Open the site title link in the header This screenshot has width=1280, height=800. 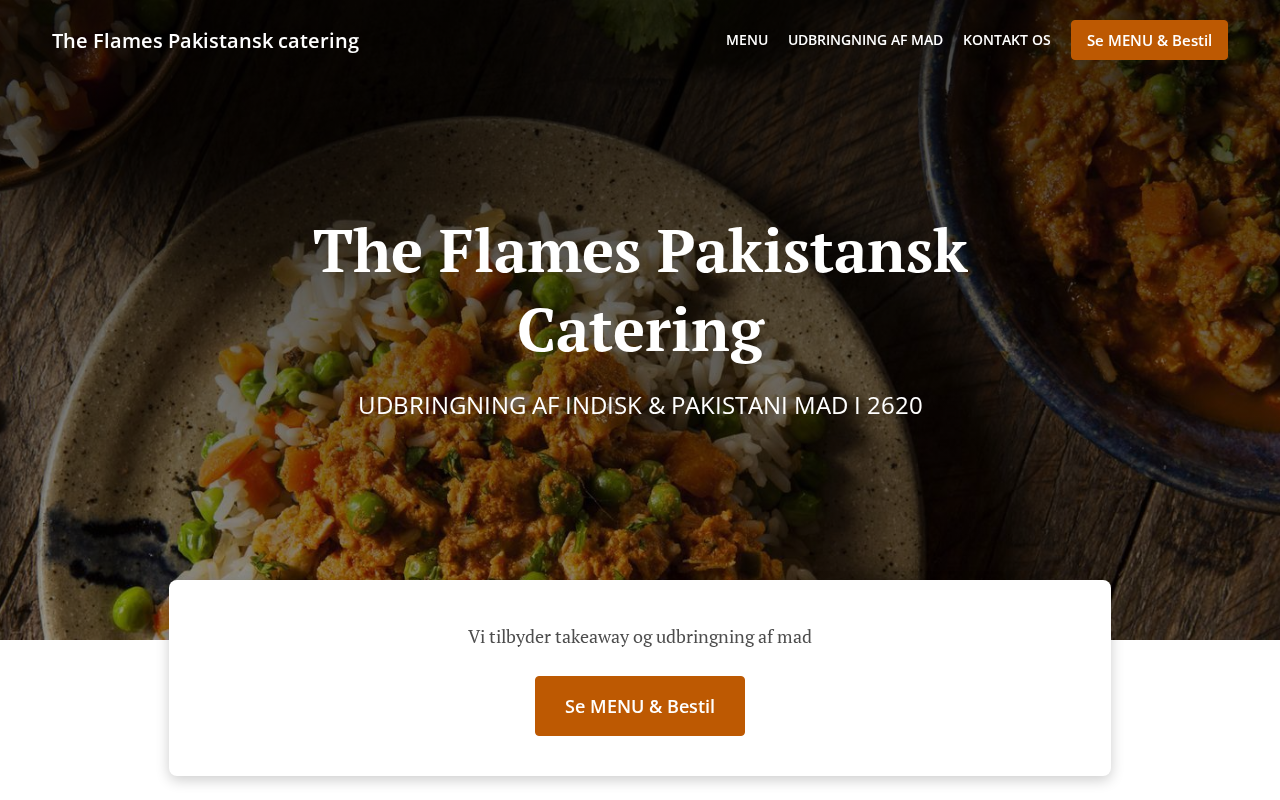tap(205, 41)
